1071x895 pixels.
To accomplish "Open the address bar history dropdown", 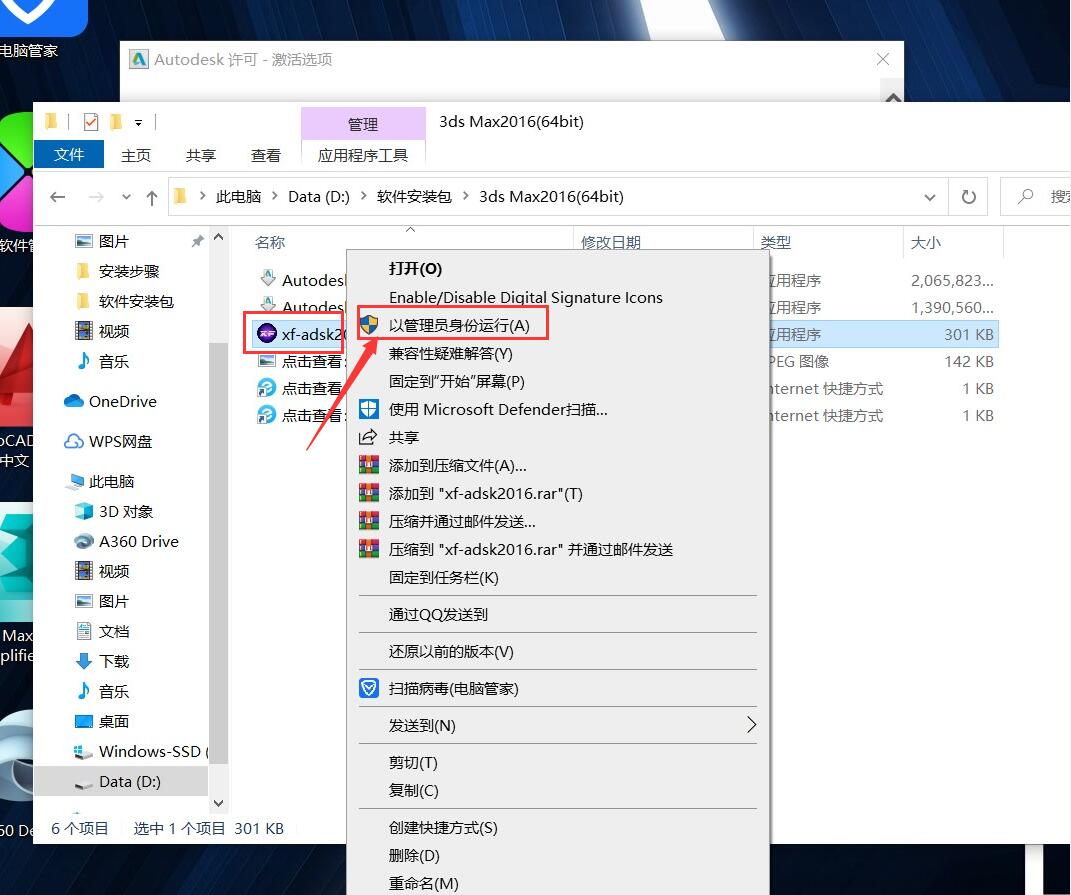I will 930,197.
